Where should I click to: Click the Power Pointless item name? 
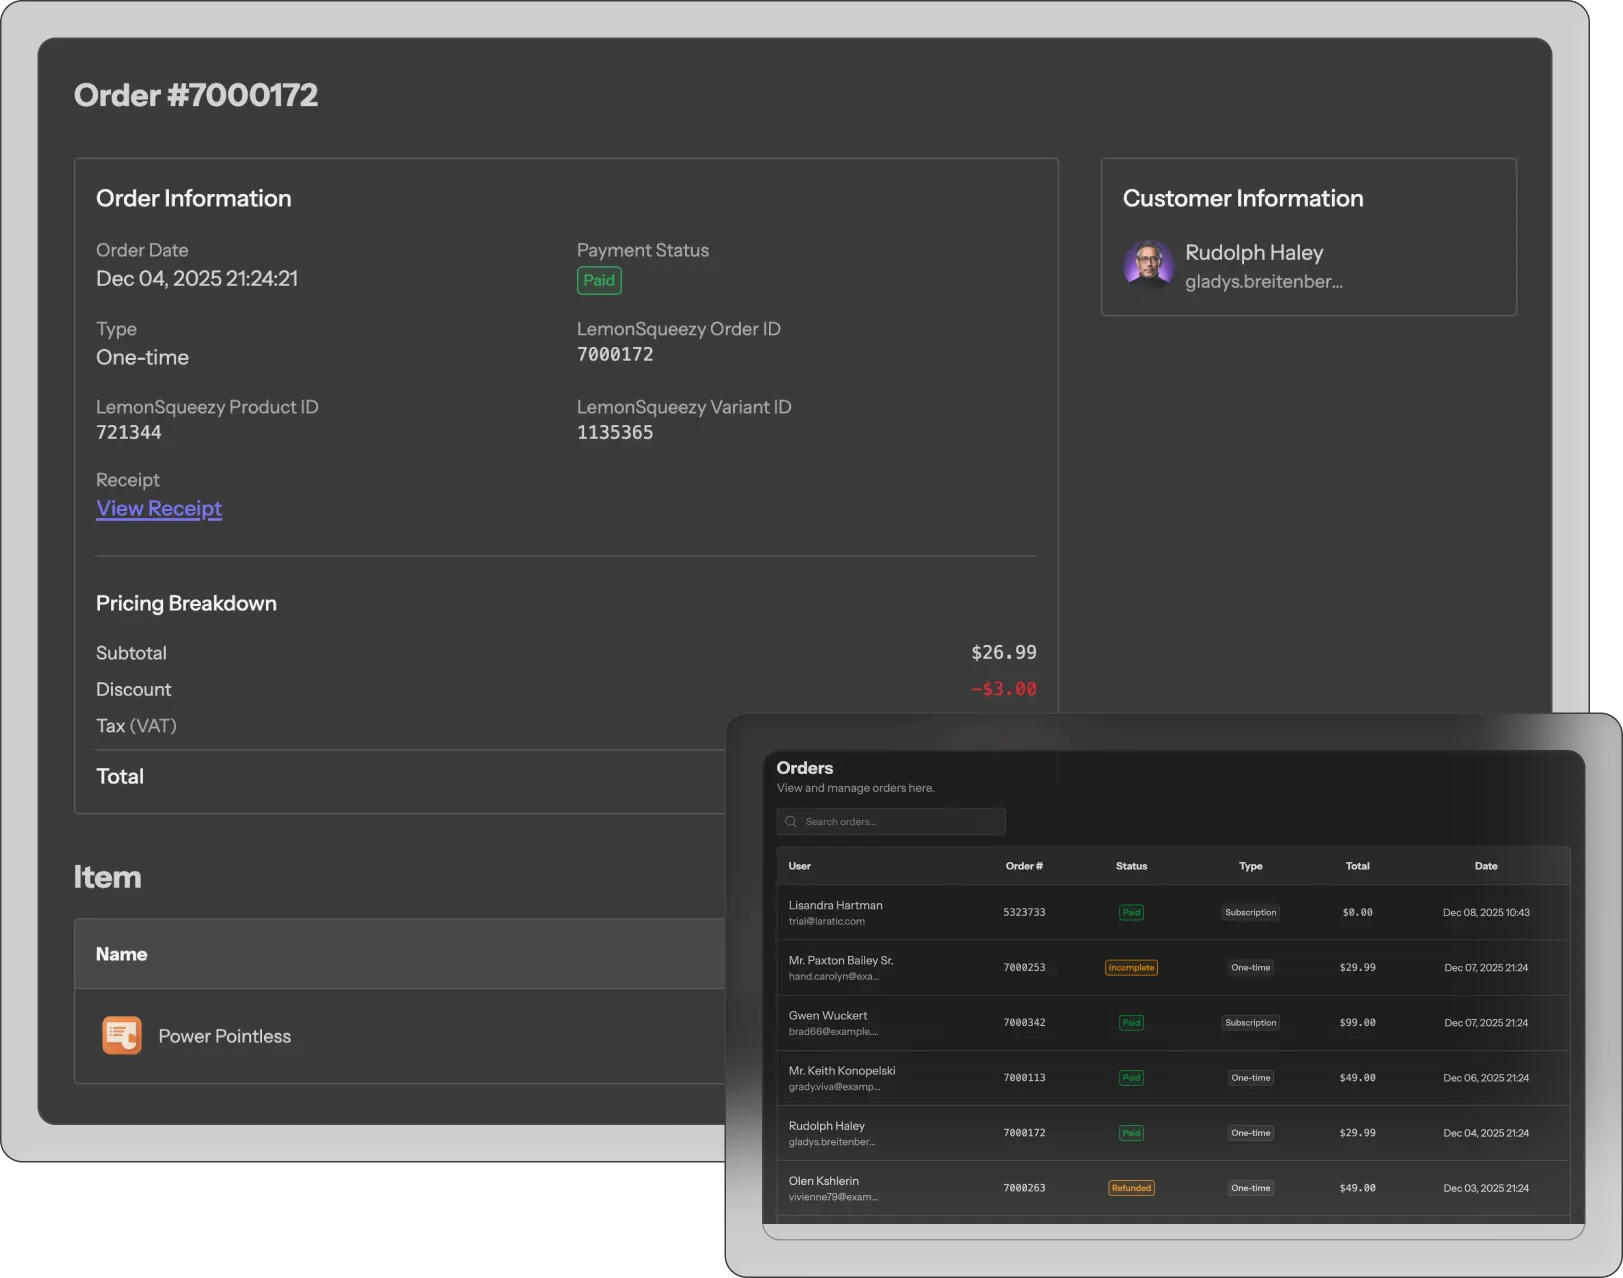pos(225,1037)
